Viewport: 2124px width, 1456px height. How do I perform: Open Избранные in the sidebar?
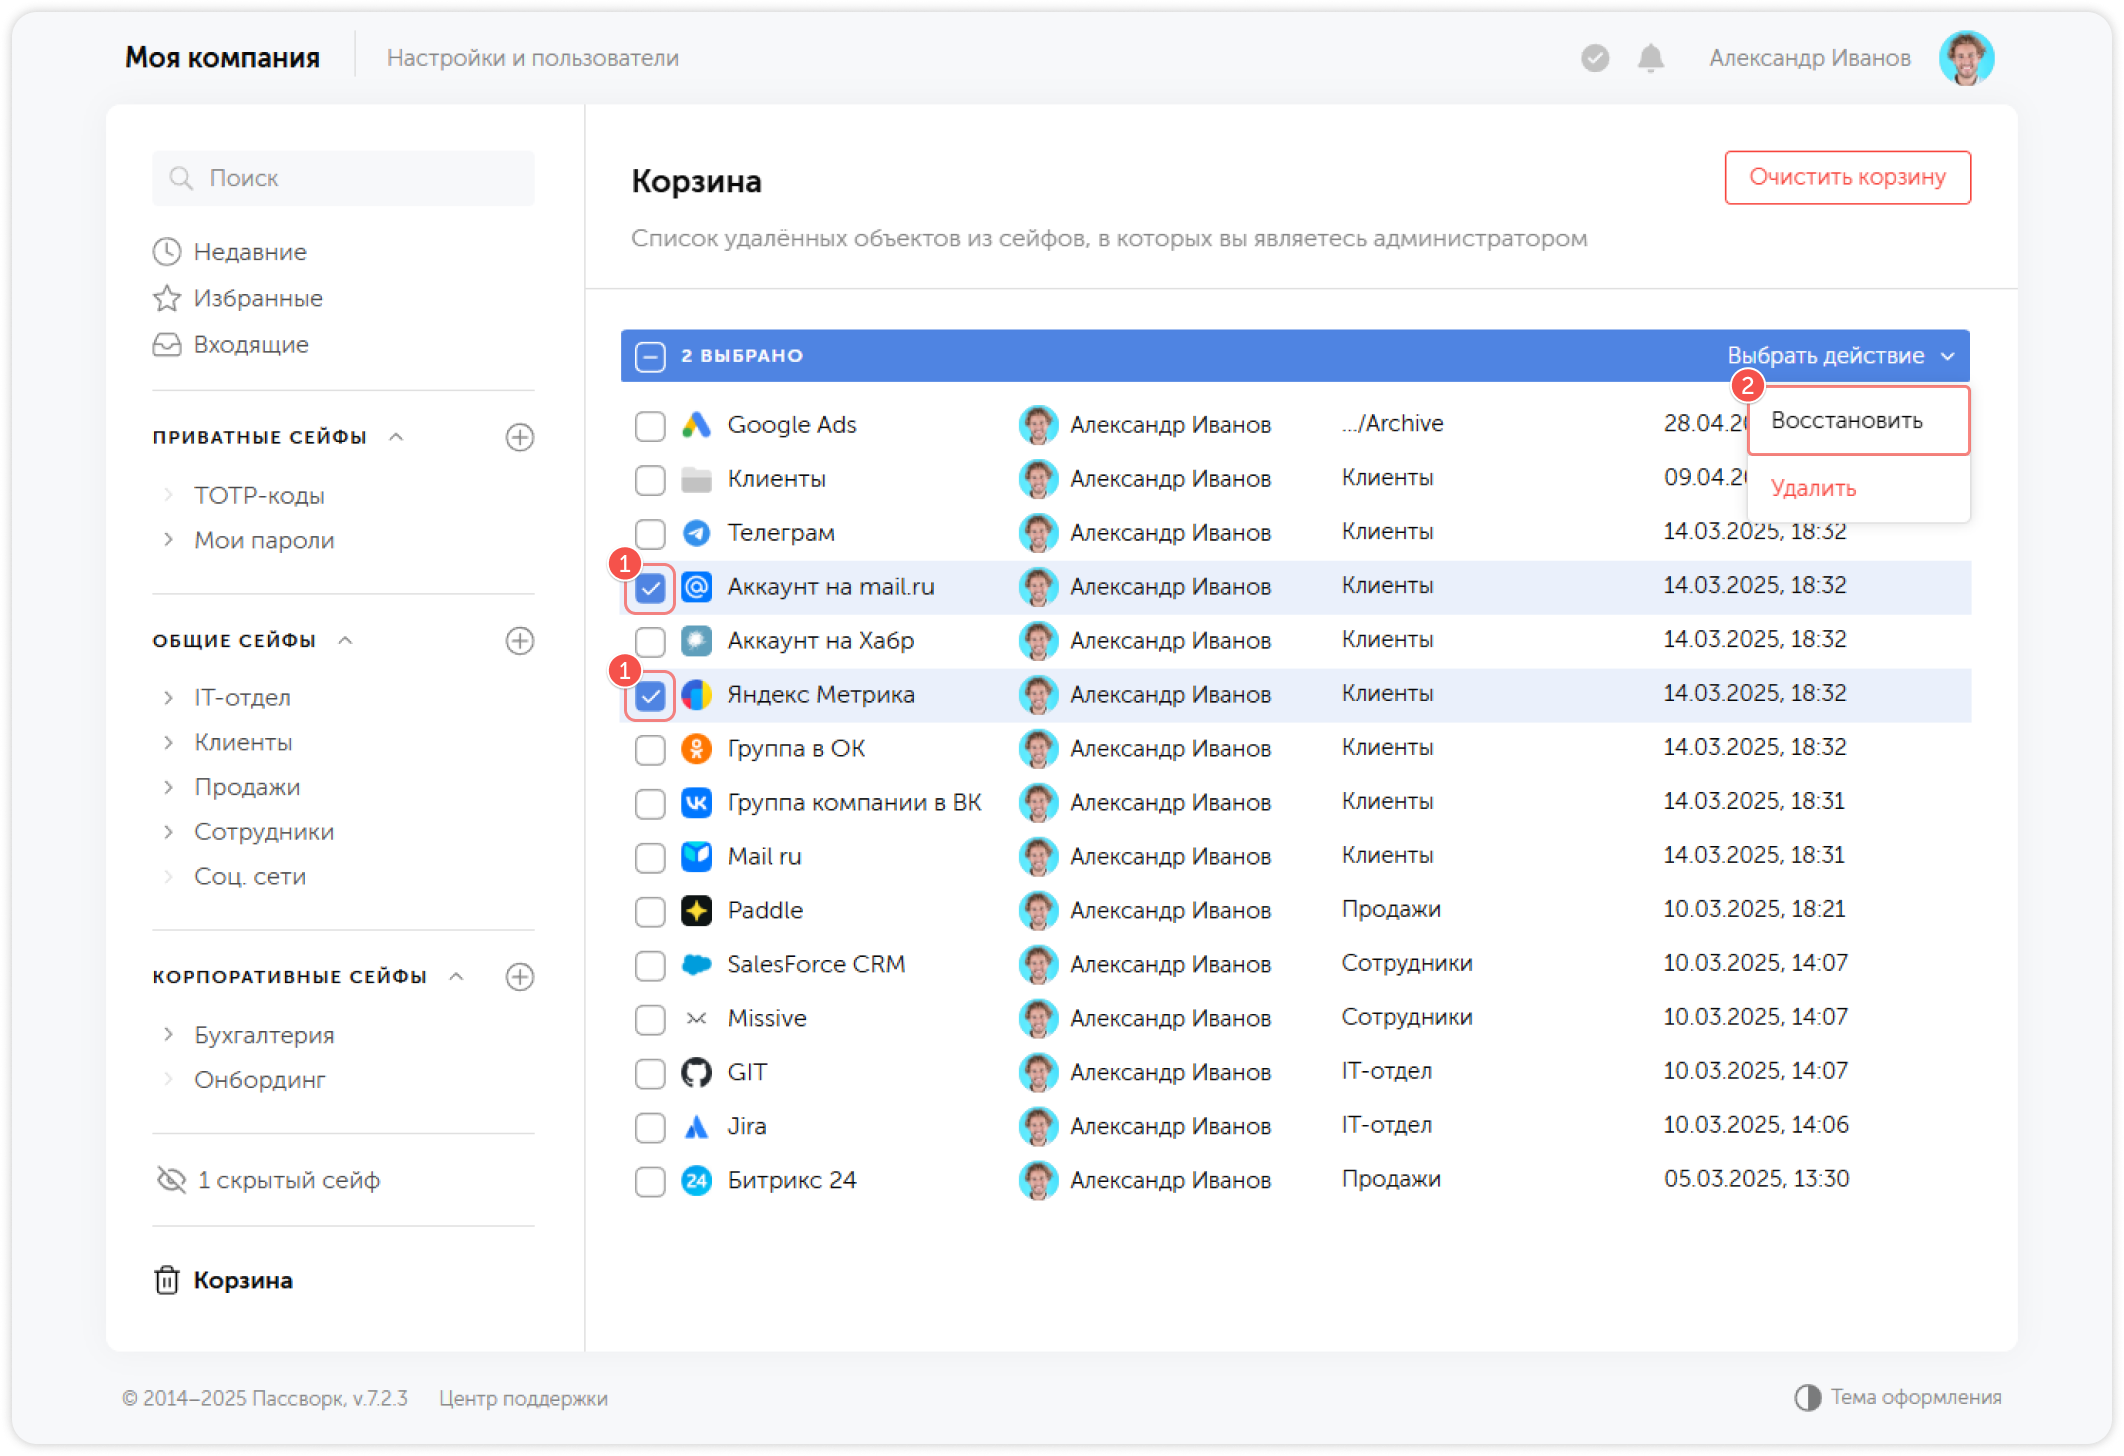257,298
